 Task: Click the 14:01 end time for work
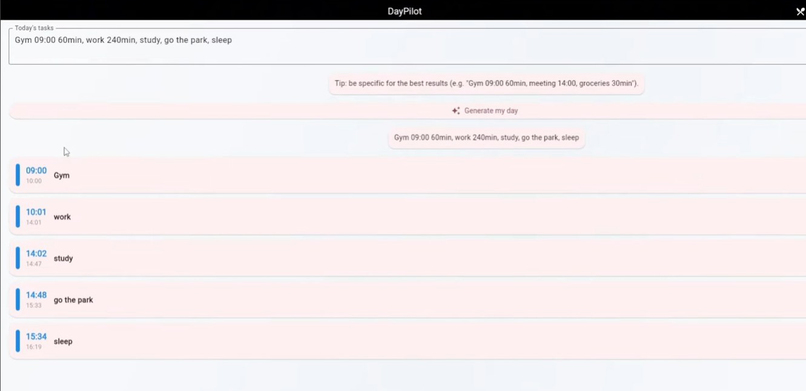[x=34, y=222]
